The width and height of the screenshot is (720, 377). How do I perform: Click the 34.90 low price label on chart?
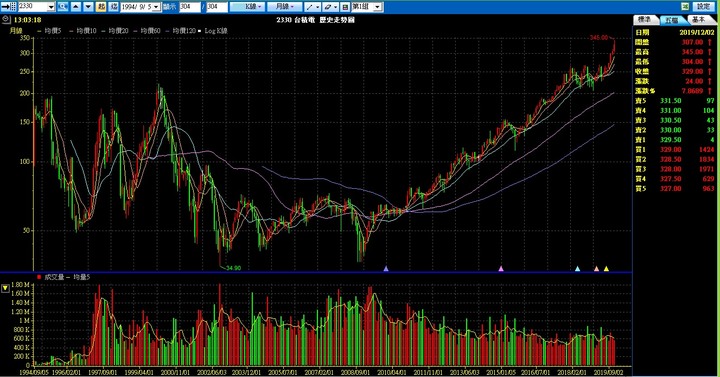[x=233, y=268]
